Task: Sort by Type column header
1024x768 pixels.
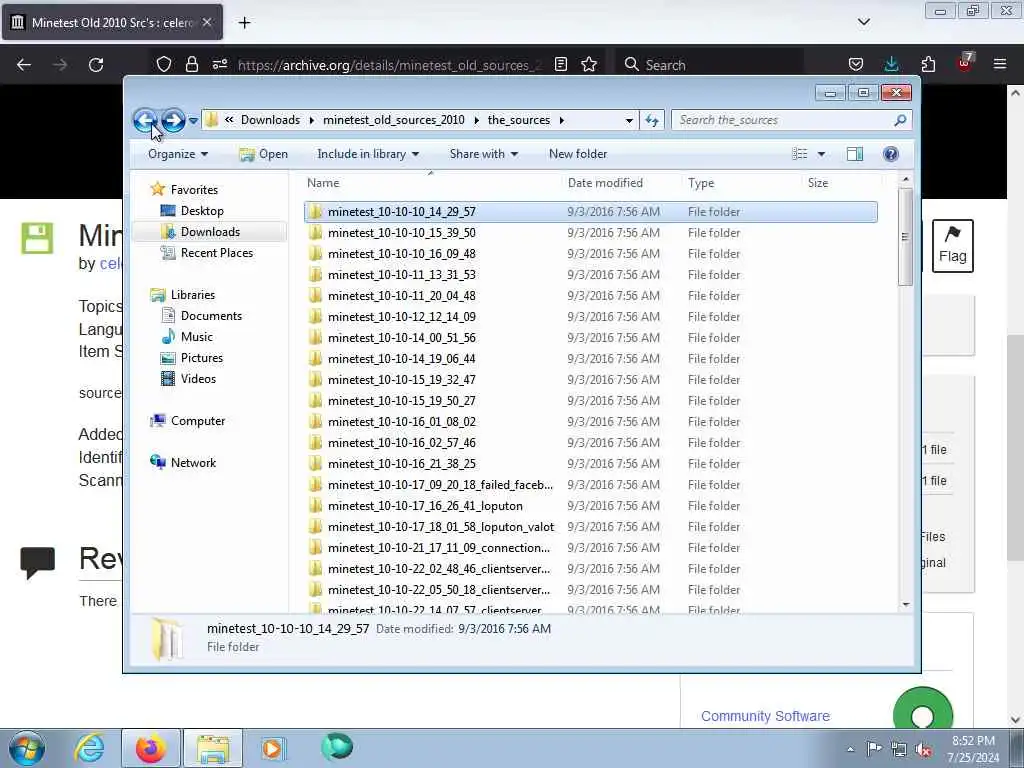Action: (740, 183)
